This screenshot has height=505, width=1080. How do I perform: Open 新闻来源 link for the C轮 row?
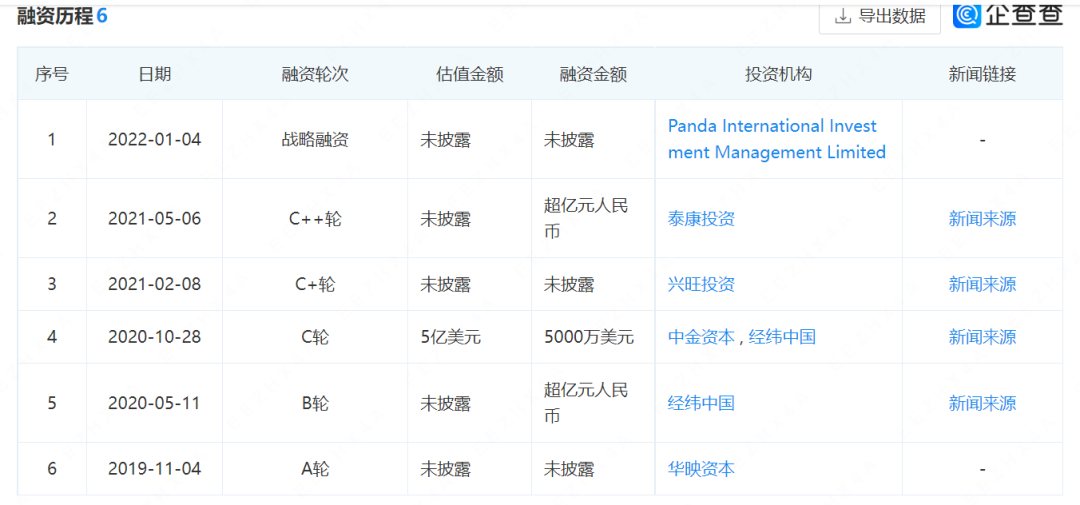click(982, 337)
